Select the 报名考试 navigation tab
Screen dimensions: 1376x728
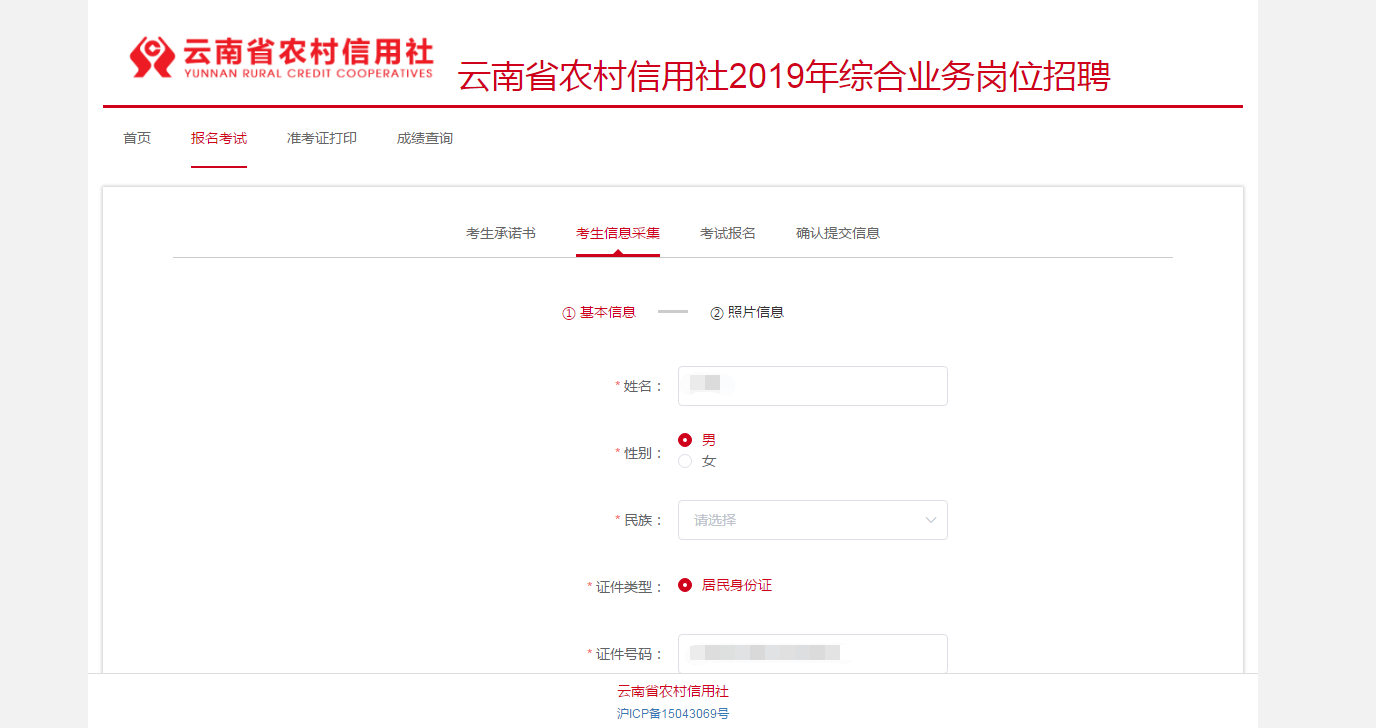click(x=219, y=139)
